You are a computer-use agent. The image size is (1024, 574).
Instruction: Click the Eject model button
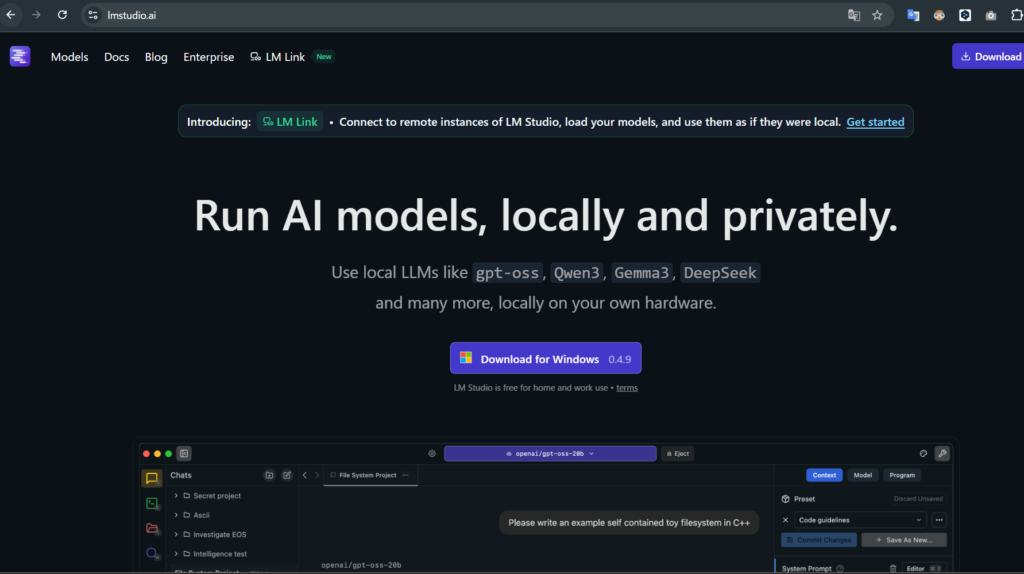677,453
